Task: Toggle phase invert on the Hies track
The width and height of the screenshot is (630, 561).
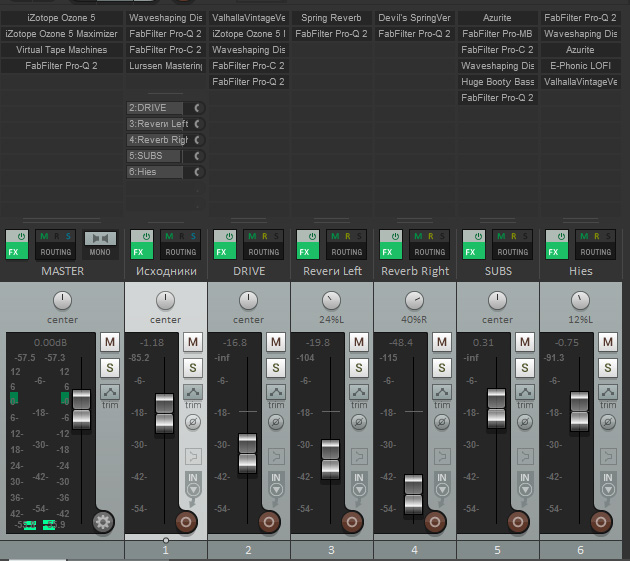Action: 608,422
